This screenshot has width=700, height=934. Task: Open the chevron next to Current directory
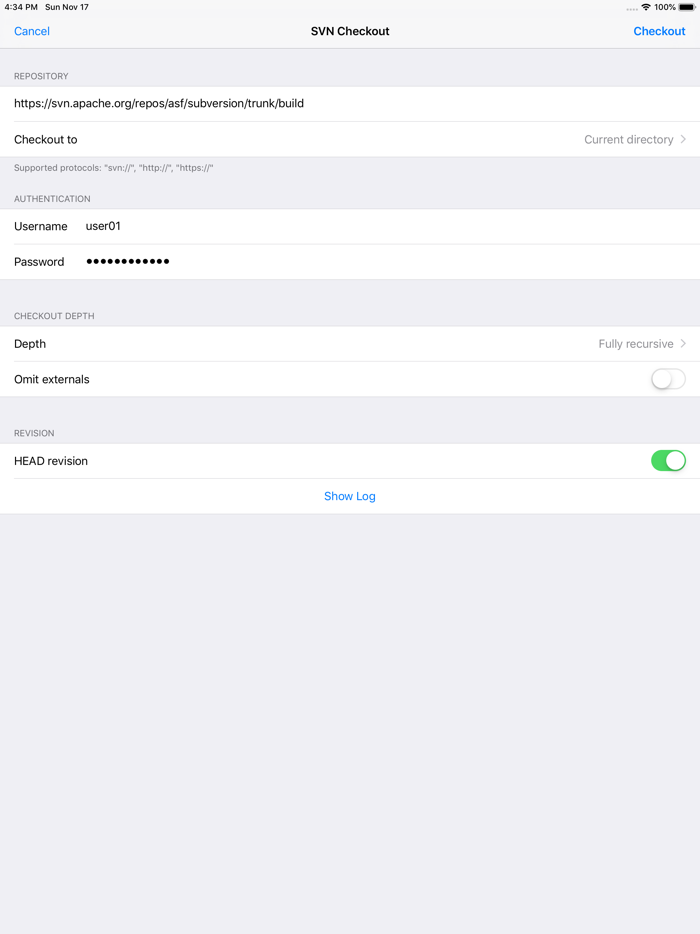[683, 139]
